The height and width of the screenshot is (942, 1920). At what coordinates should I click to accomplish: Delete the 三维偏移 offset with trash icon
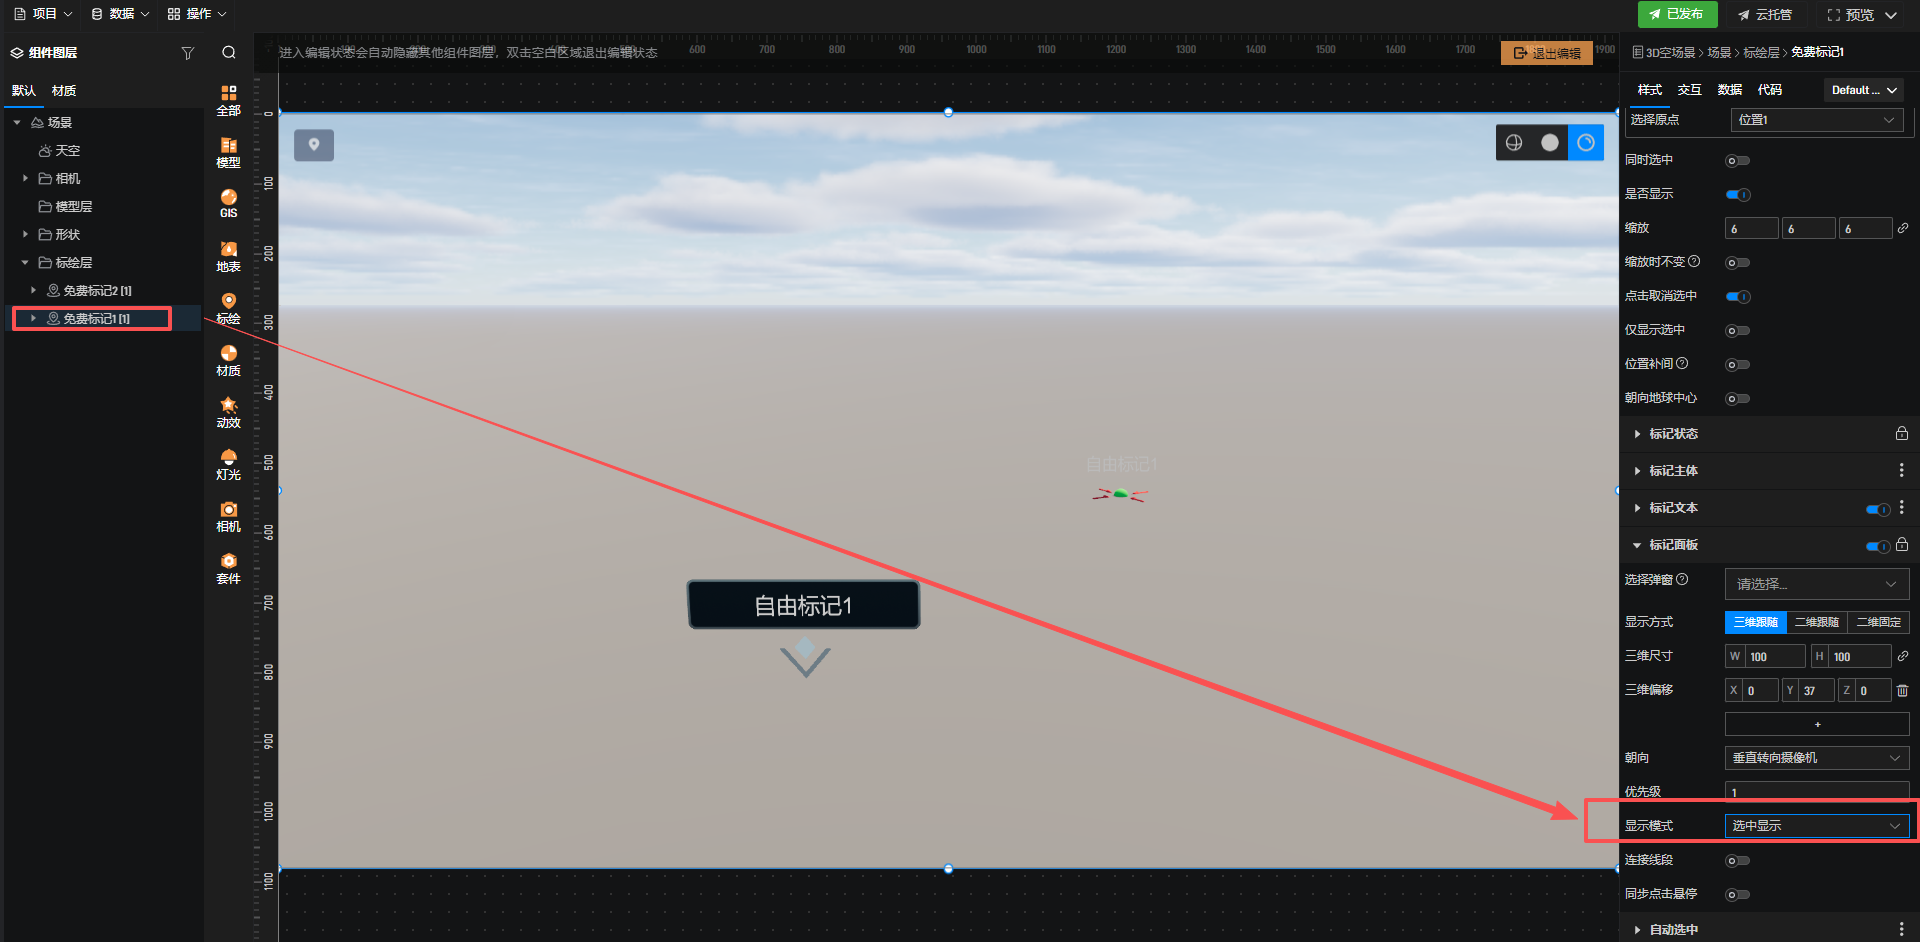pos(1902,690)
